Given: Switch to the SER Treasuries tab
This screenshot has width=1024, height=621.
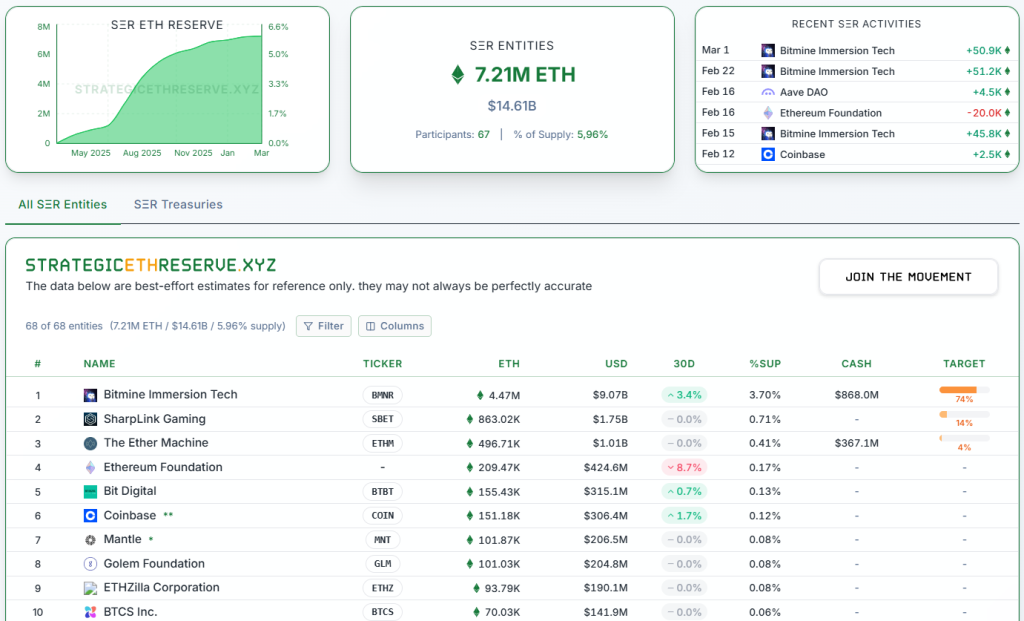Looking at the screenshot, I should (178, 204).
